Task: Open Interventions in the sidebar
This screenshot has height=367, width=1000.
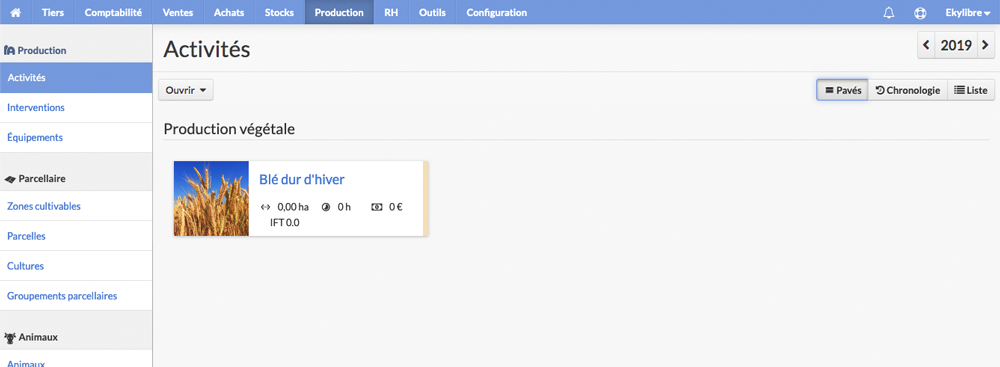Action: point(76,108)
